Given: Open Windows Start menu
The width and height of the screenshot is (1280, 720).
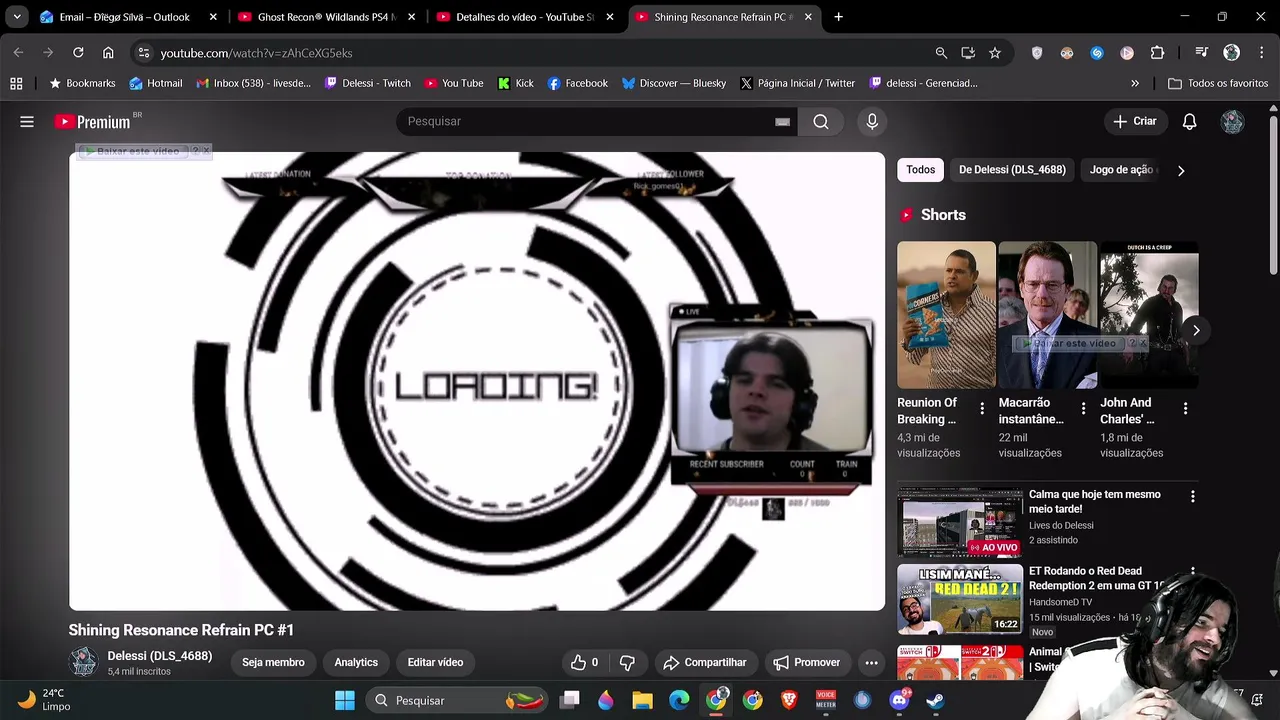Looking at the screenshot, I should [345, 700].
